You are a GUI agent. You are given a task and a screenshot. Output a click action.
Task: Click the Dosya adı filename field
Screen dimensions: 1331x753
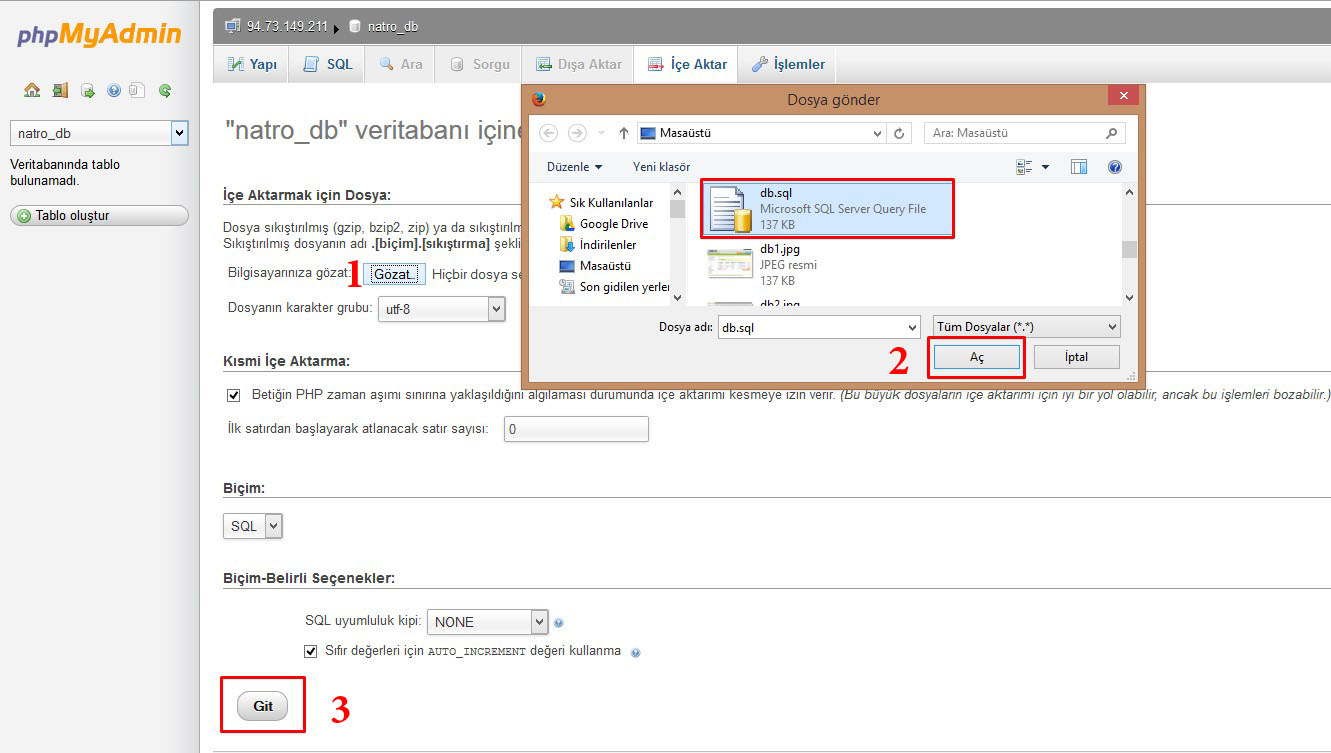[819, 327]
